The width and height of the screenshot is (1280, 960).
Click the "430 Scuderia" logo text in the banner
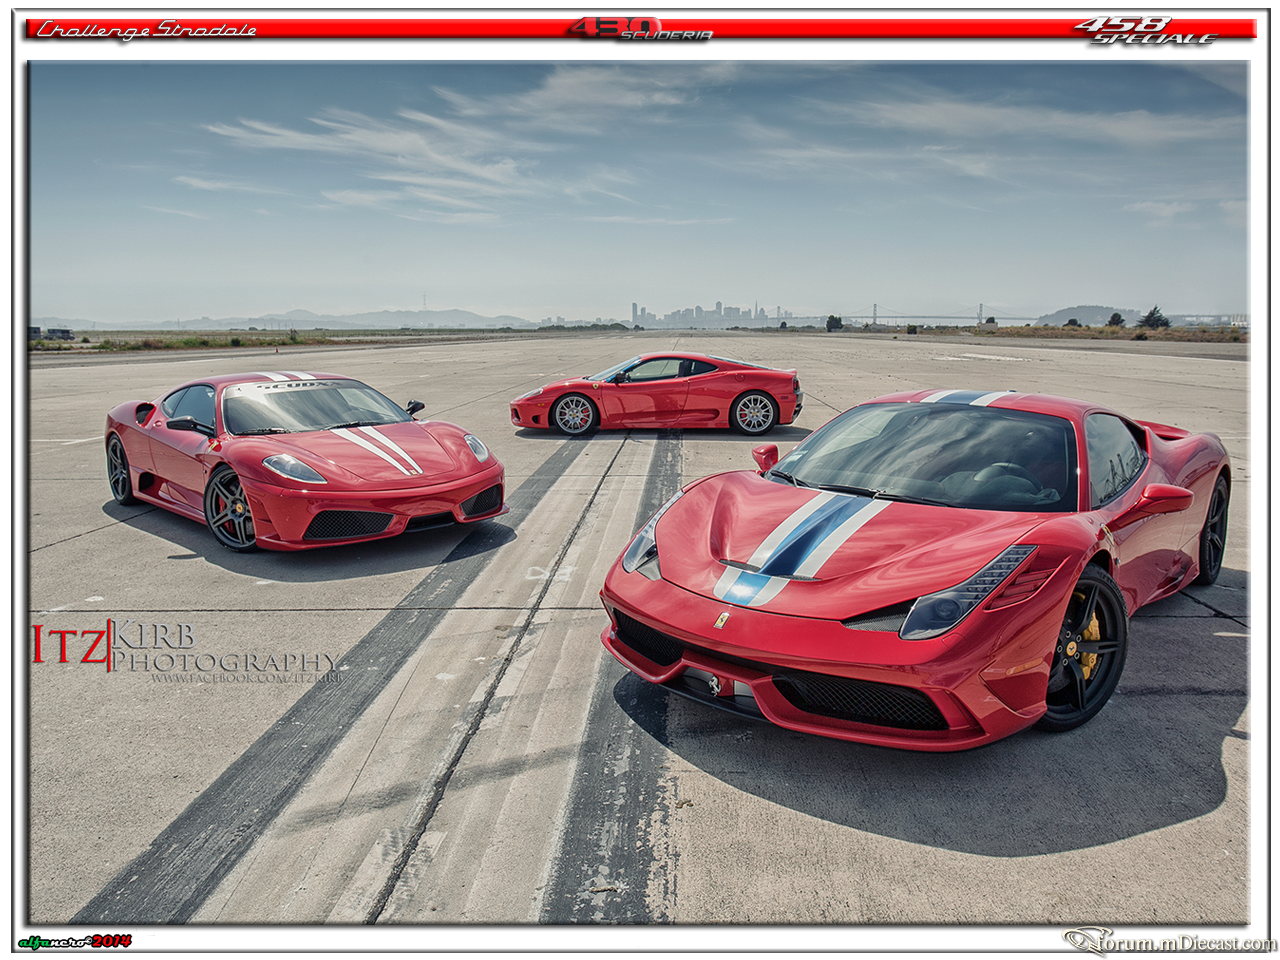click(641, 29)
